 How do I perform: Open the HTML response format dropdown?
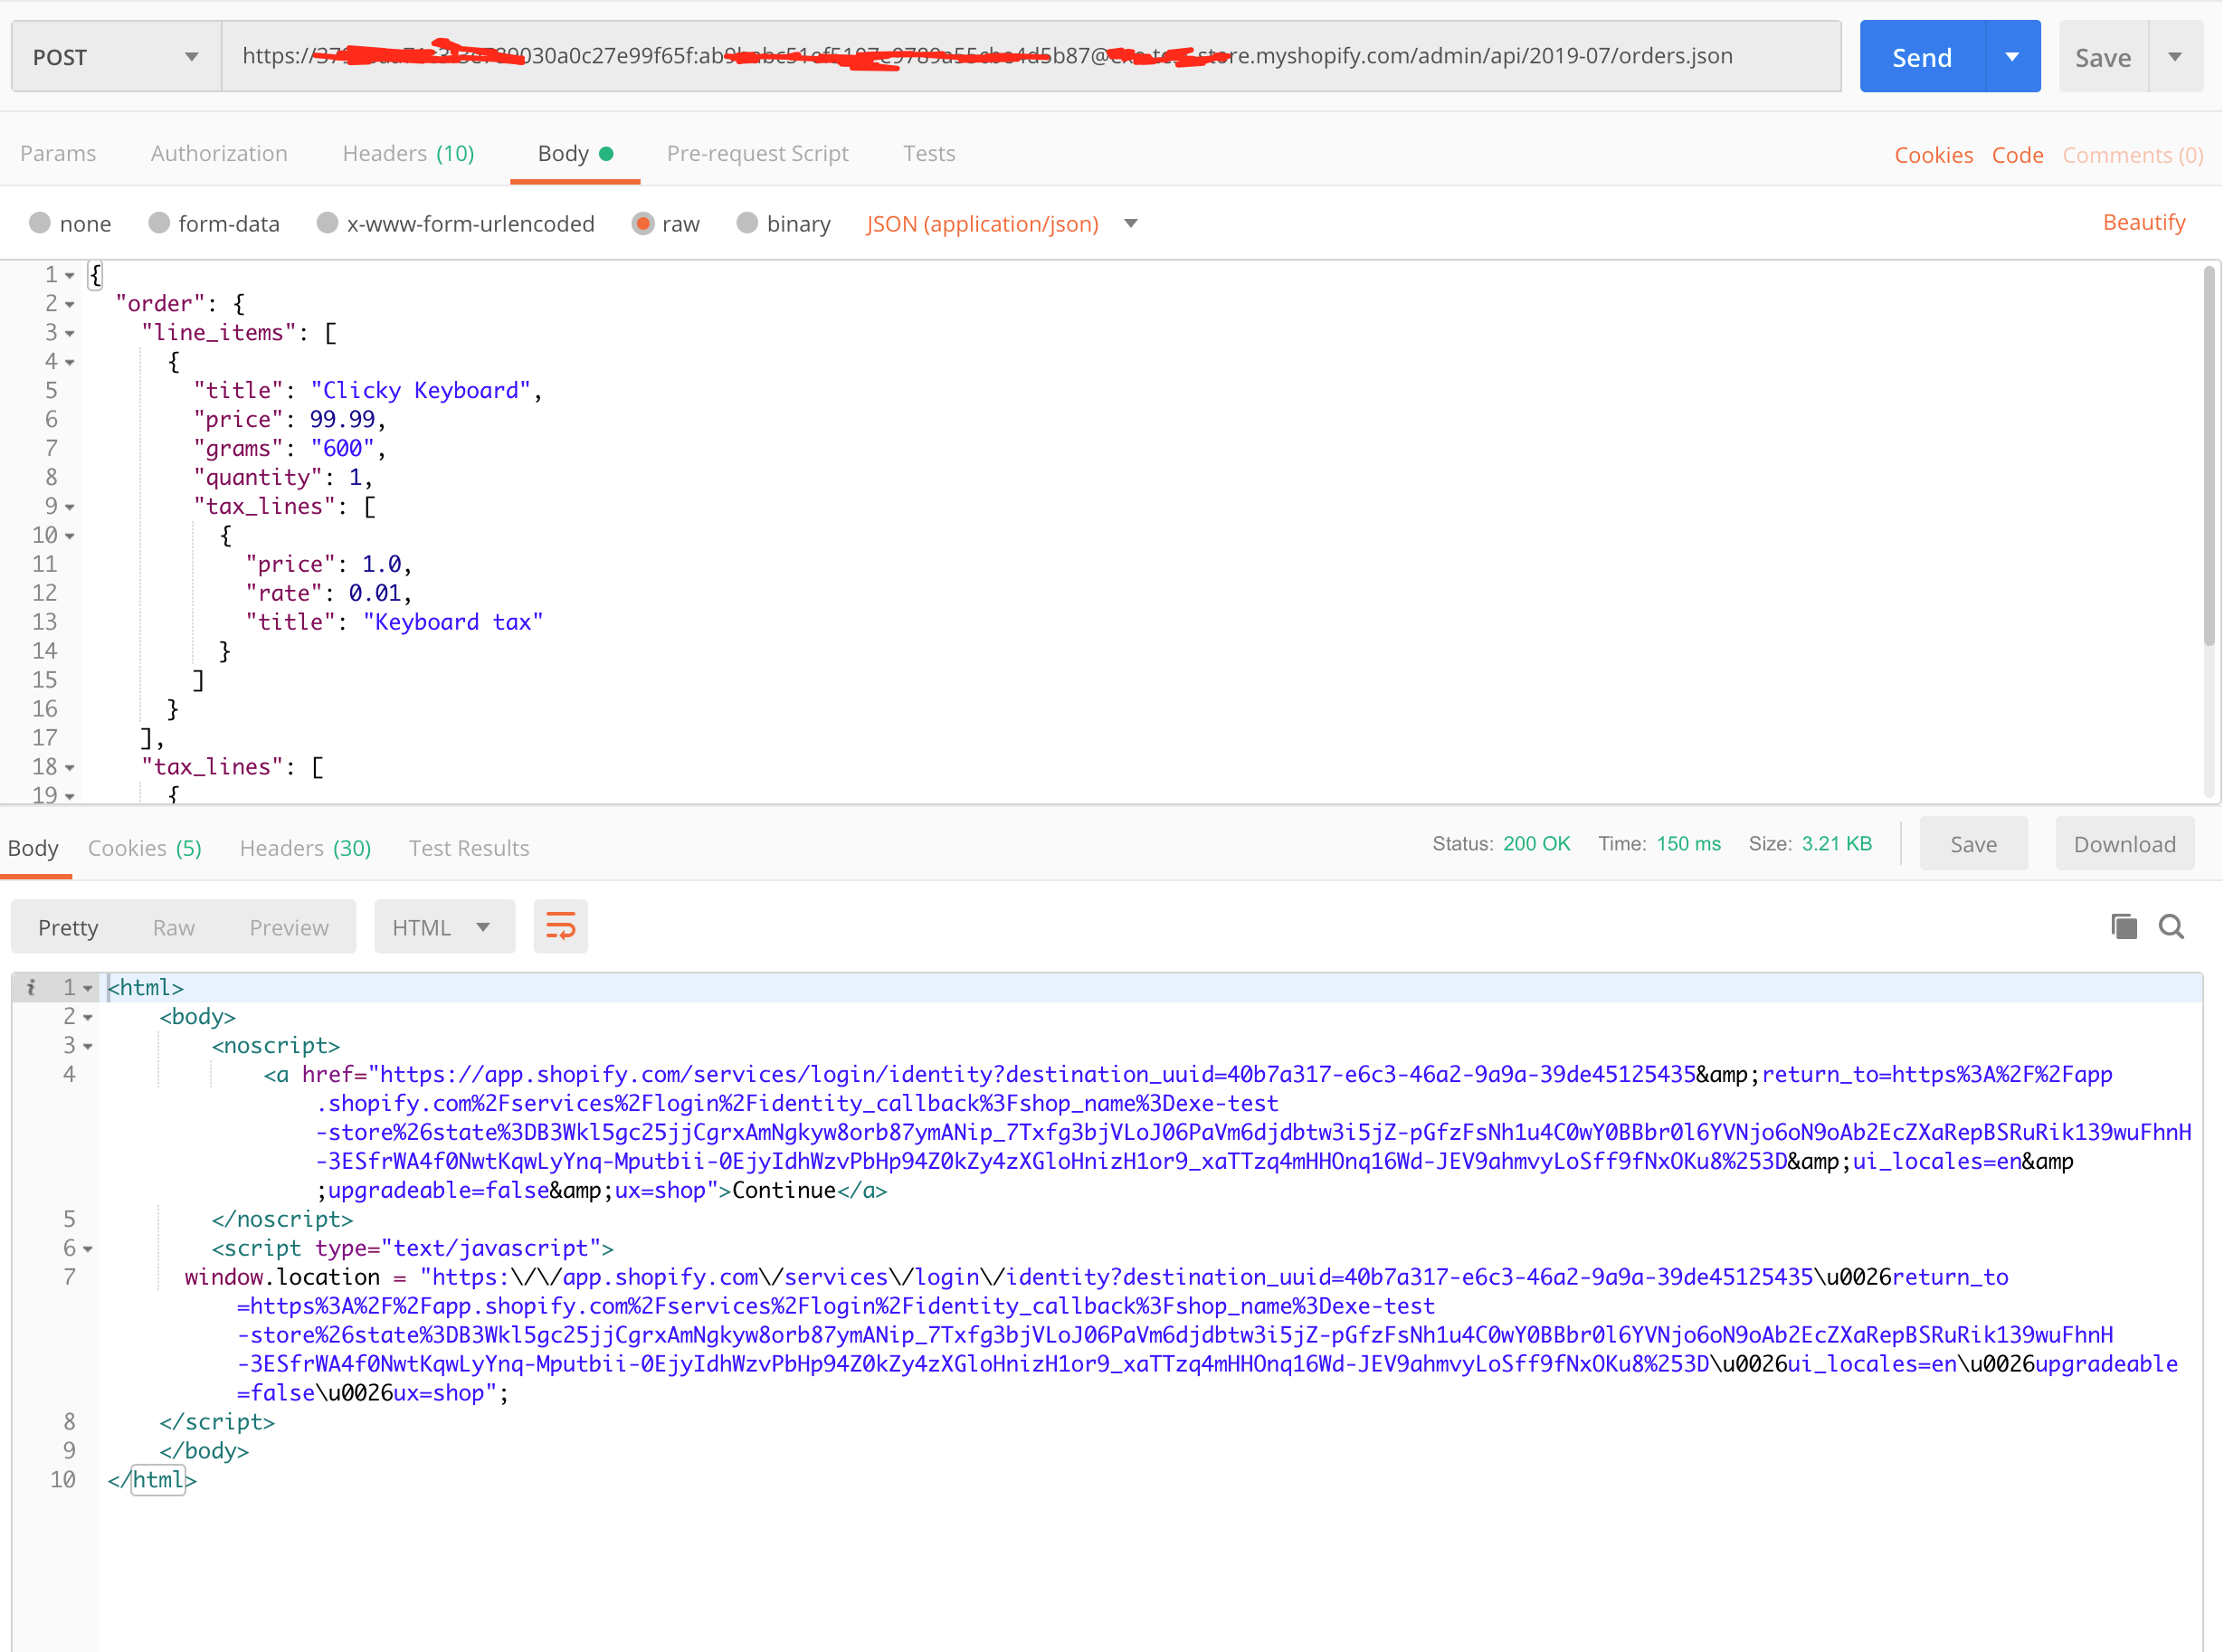point(444,927)
